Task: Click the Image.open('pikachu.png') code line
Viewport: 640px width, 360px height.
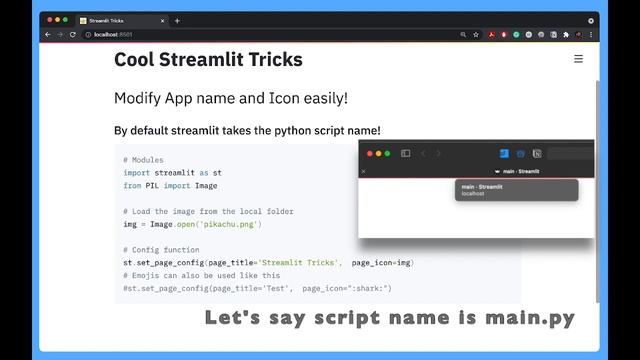Action: [x=192, y=224]
